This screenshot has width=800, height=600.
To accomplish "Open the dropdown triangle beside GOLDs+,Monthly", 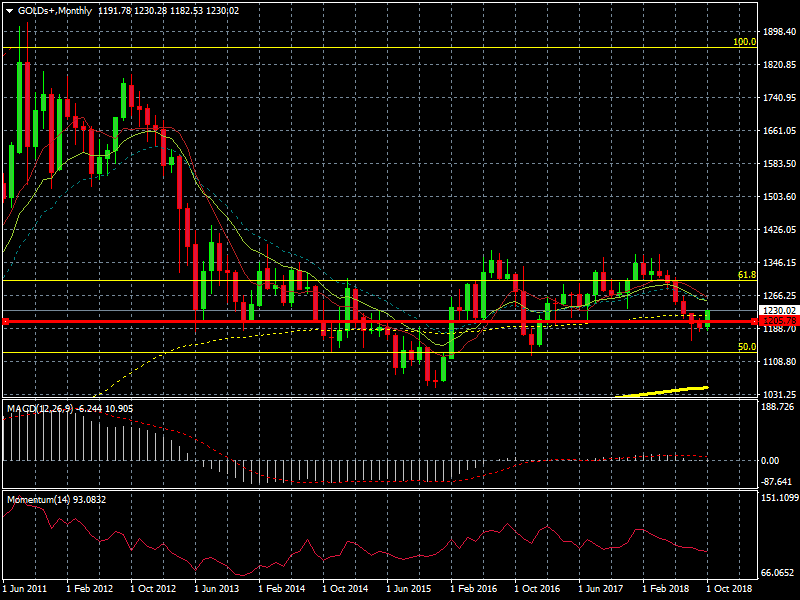I will pyautogui.click(x=9, y=9).
